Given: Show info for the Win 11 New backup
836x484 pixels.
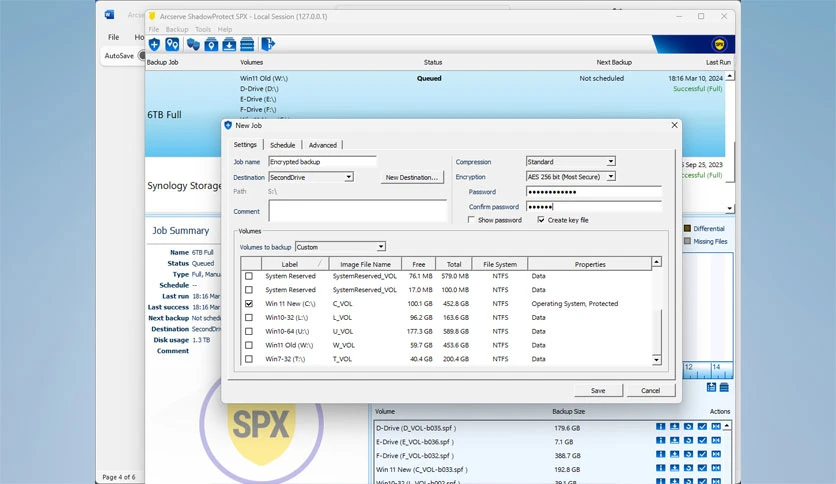Looking at the screenshot, I should coord(661,468).
